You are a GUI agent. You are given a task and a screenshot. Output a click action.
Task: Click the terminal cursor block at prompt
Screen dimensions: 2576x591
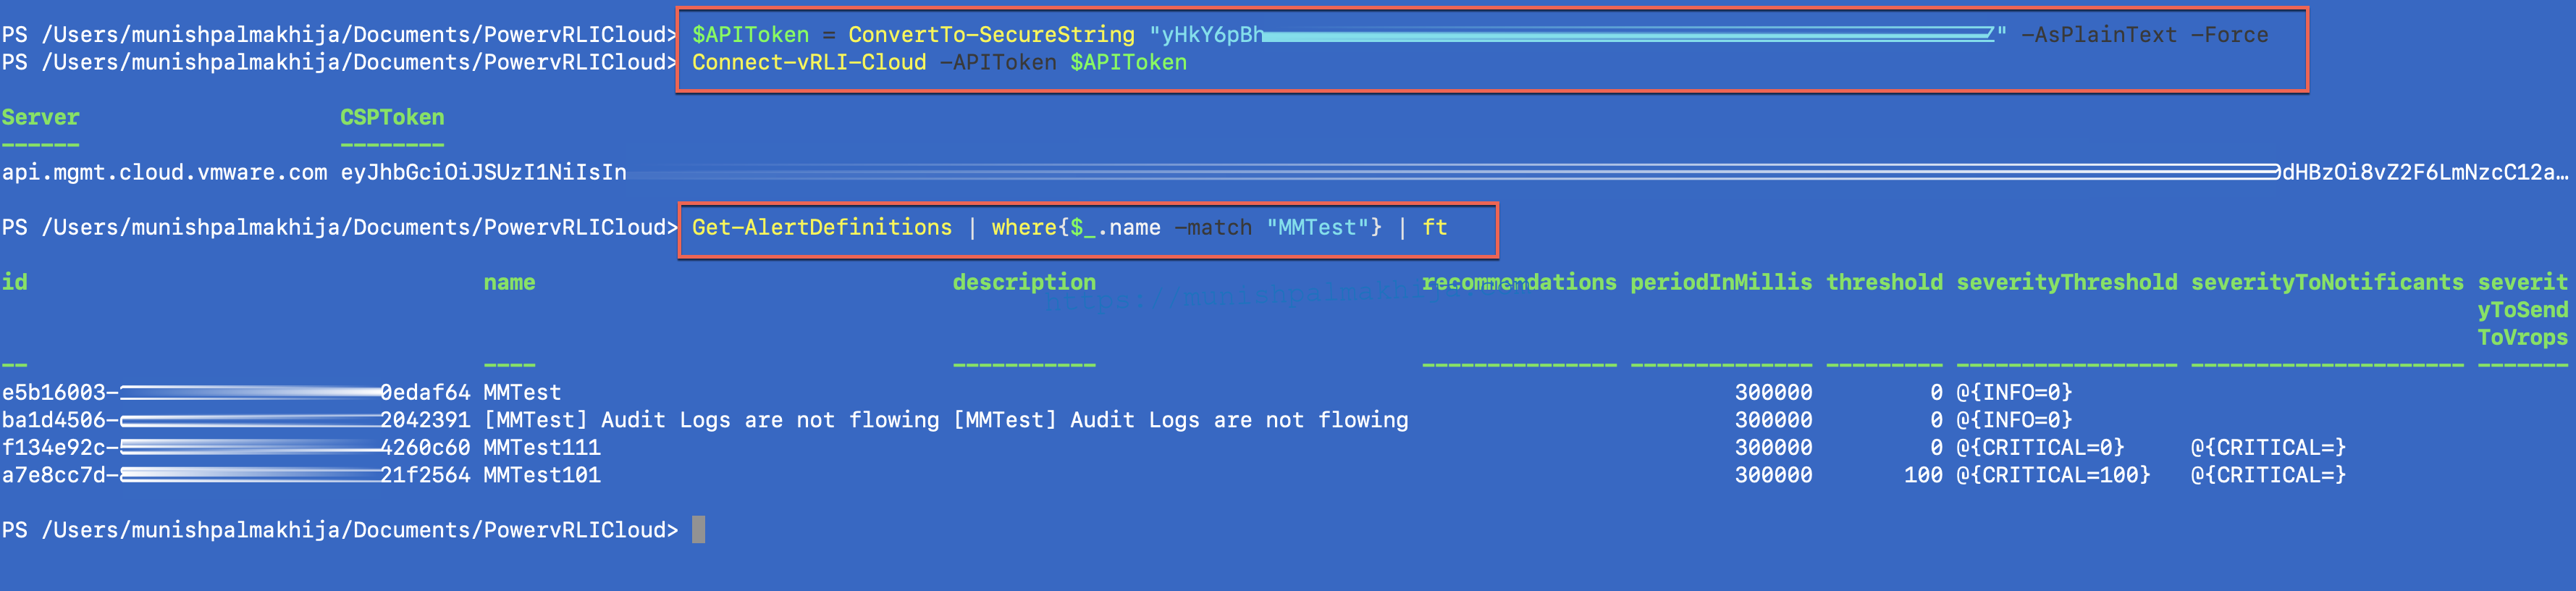[698, 529]
